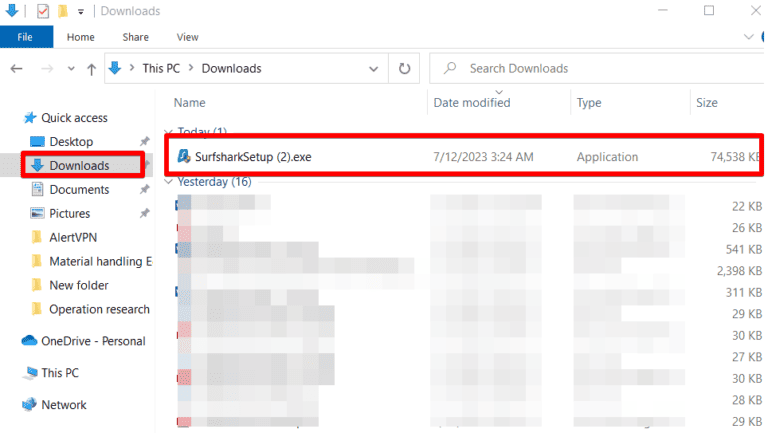Click the 2,398 KB size cell
Screen dimensions: 768x433
click(x=739, y=271)
